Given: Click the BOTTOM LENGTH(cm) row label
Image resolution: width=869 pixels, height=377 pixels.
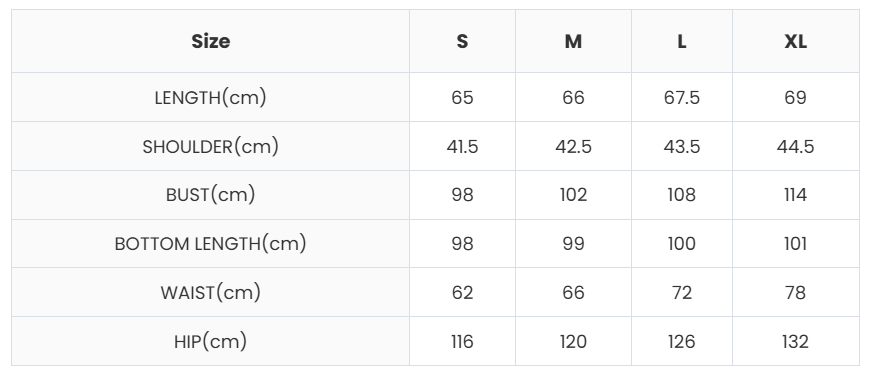Looking at the screenshot, I should (x=211, y=244).
